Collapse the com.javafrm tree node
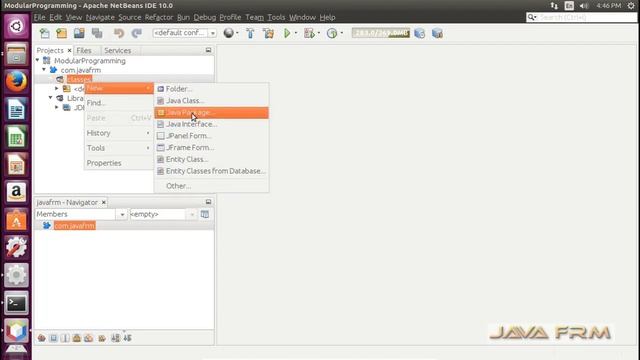The image size is (640, 360). pyautogui.click(x=44, y=70)
